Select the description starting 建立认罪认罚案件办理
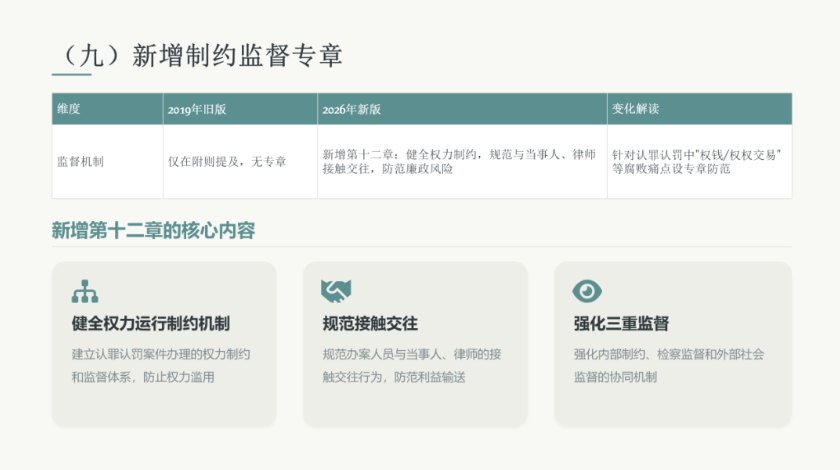 tap(161, 365)
